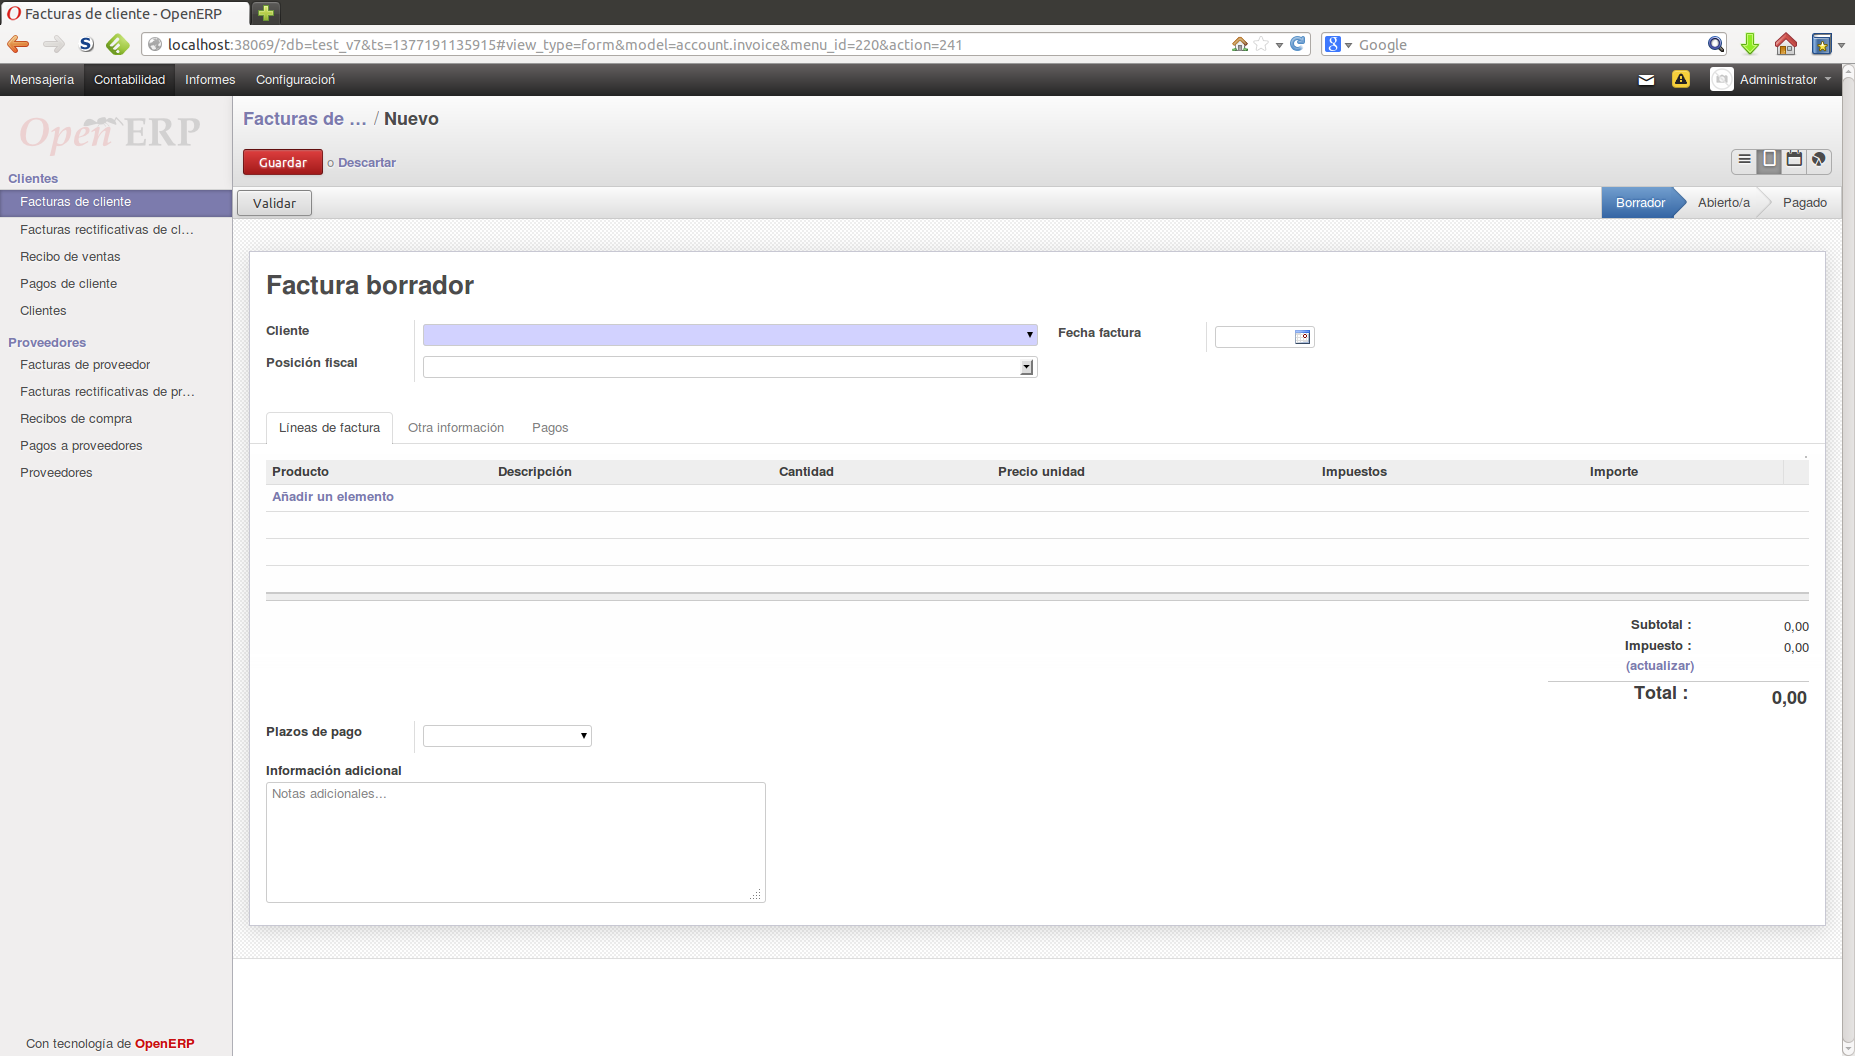Open the Informes menu
Image resolution: width=1855 pixels, height=1056 pixels.
[x=210, y=80]
